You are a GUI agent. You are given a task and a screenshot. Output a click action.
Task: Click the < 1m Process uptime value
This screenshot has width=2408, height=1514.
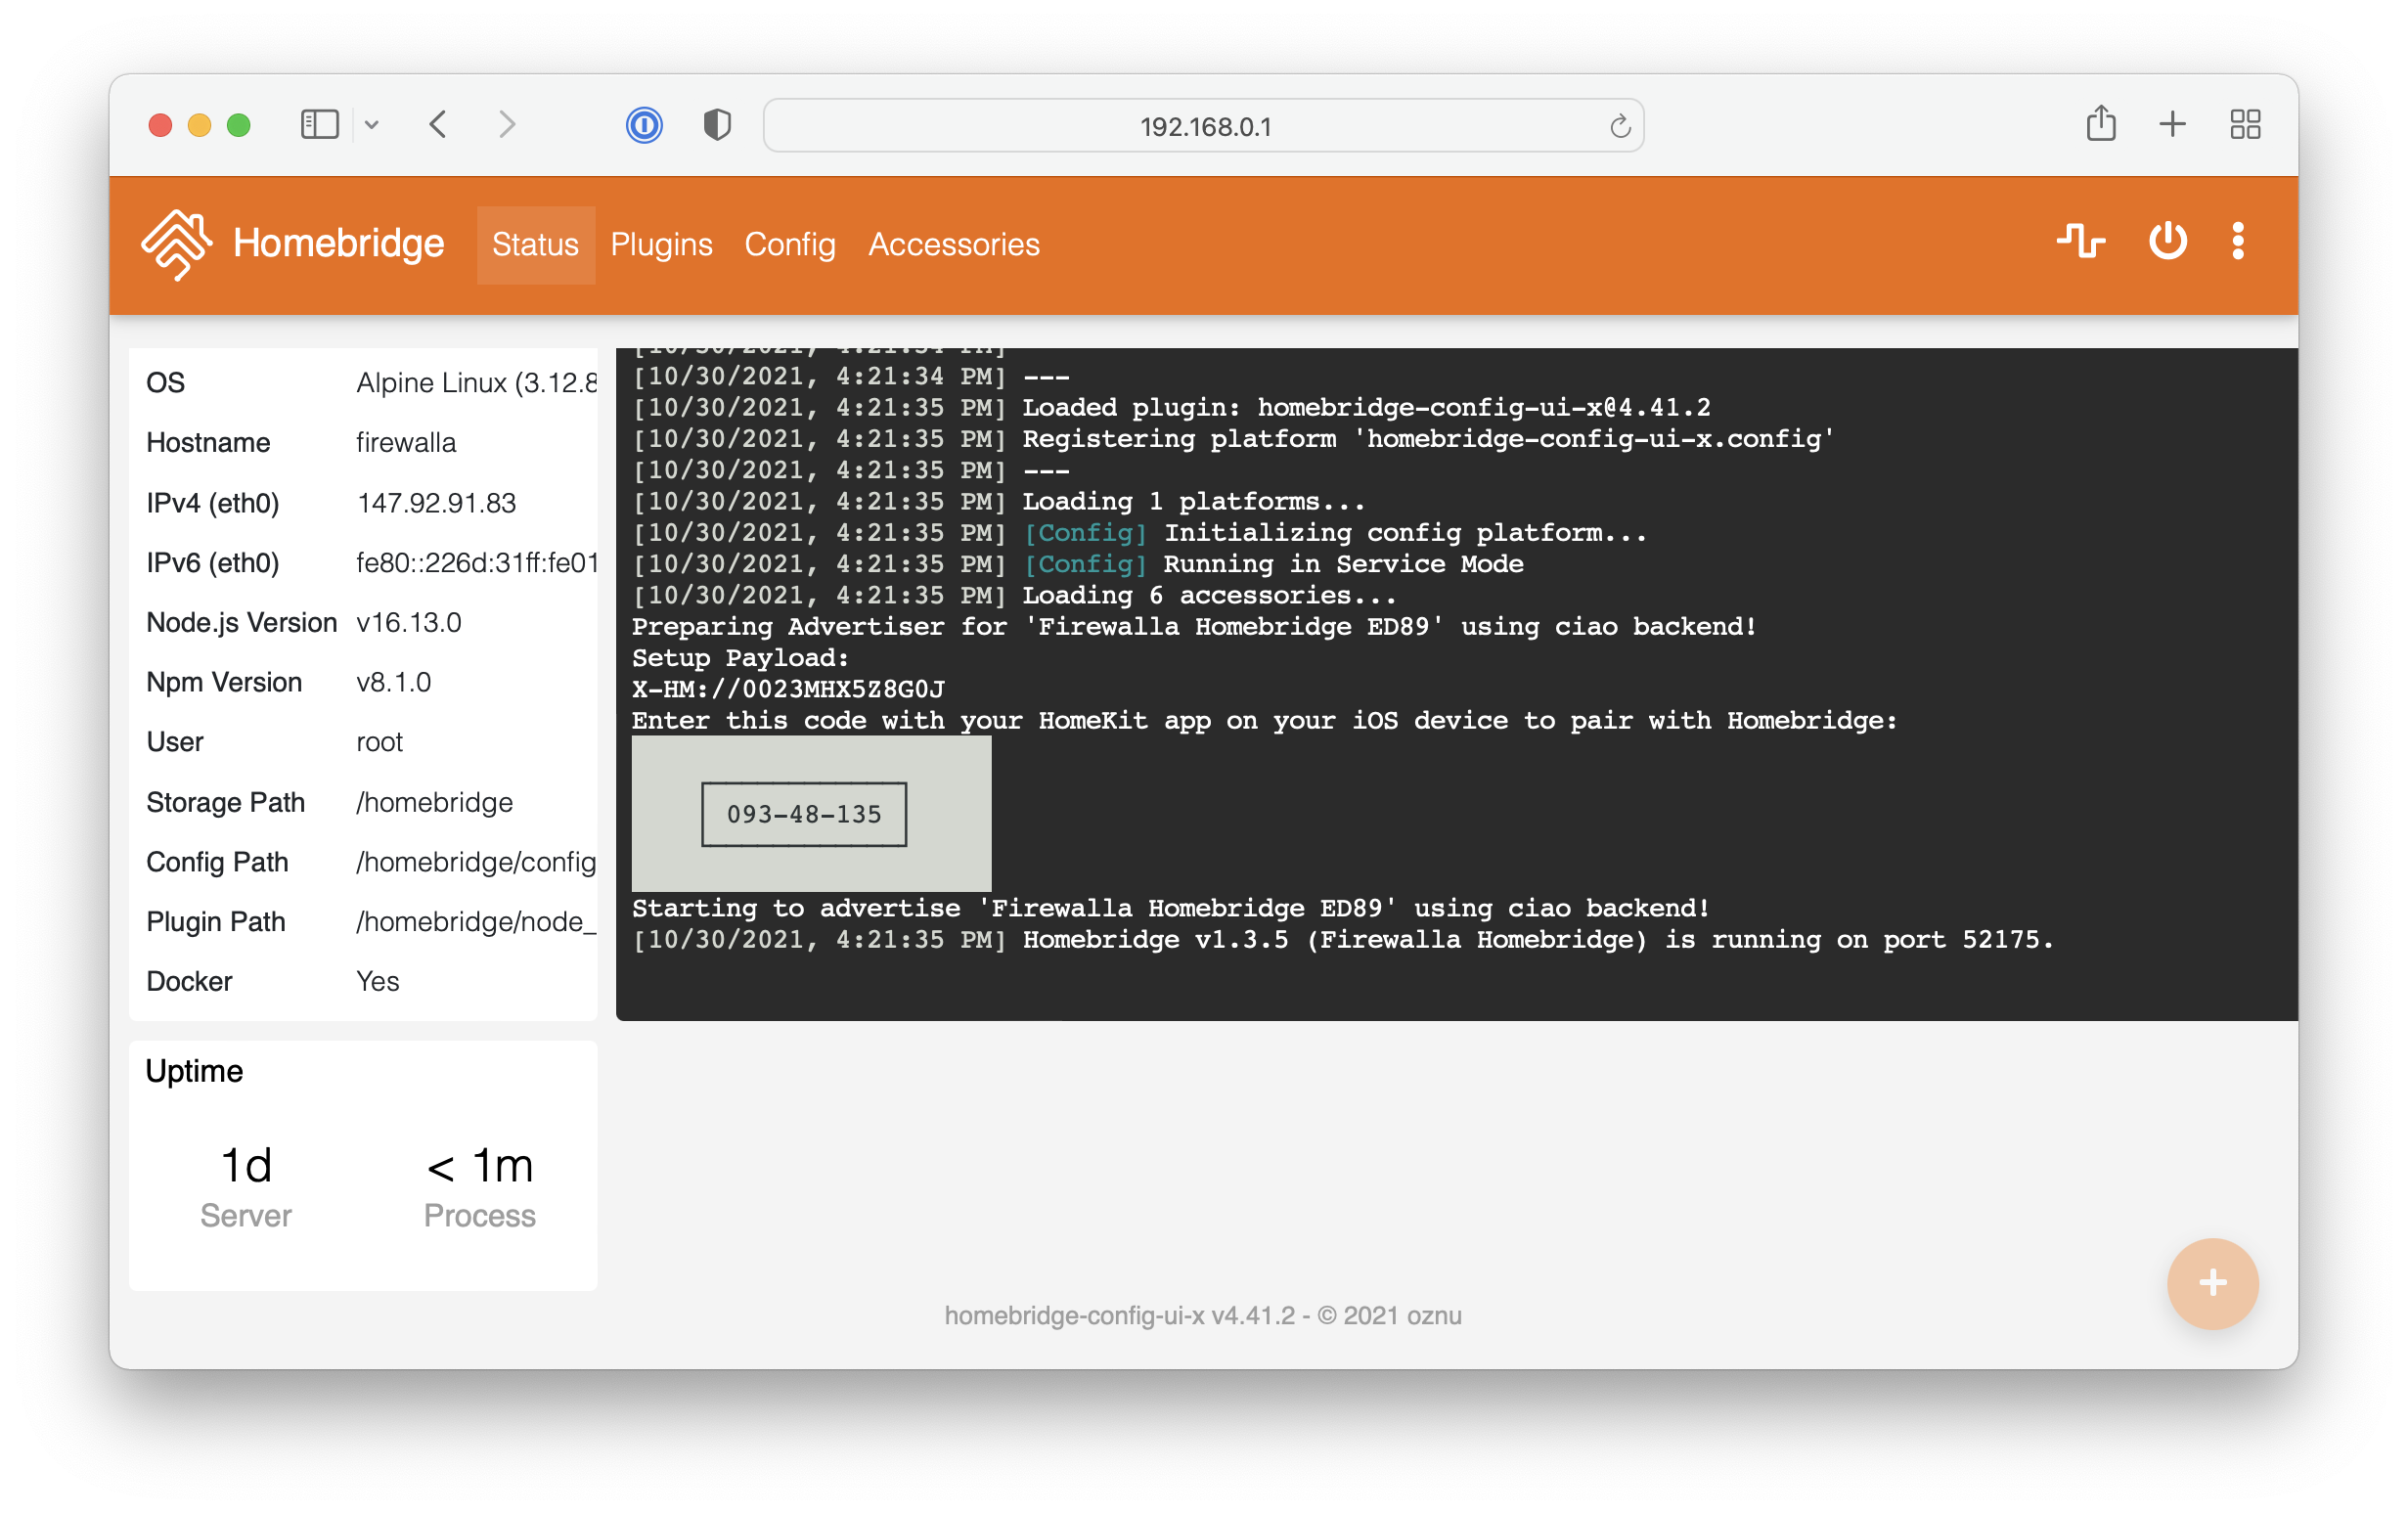[x=480, y=1166]
